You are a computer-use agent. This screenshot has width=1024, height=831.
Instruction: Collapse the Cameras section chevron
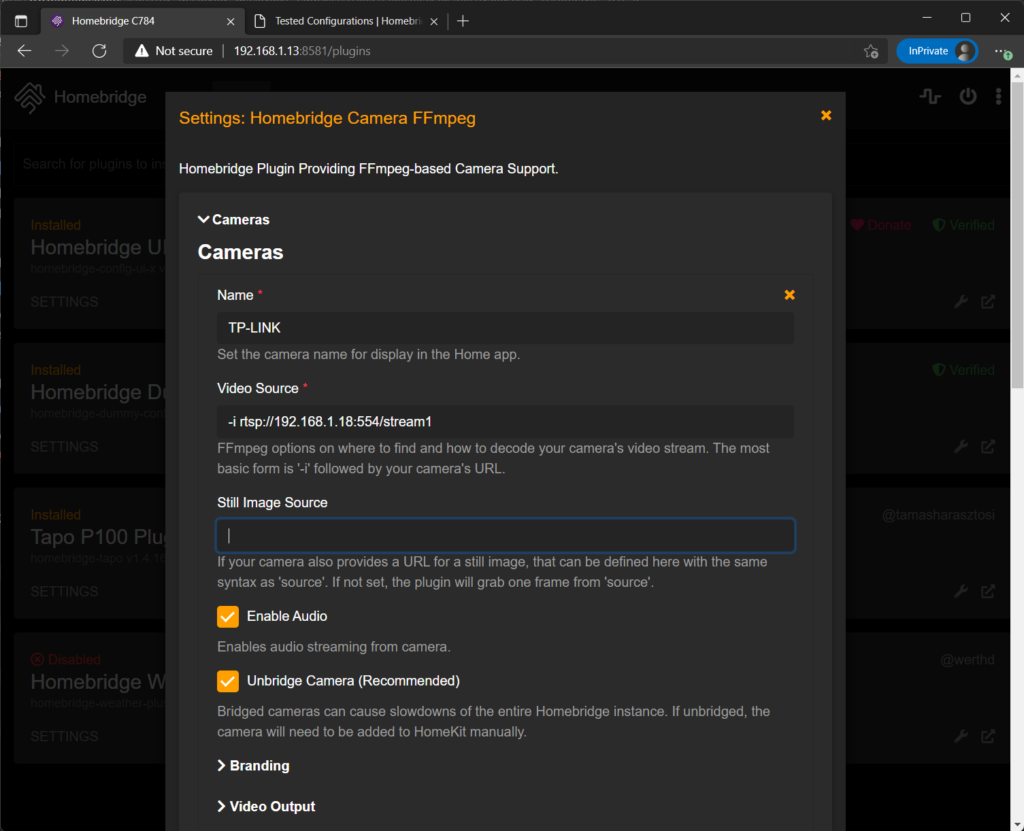tap(204, 220)
